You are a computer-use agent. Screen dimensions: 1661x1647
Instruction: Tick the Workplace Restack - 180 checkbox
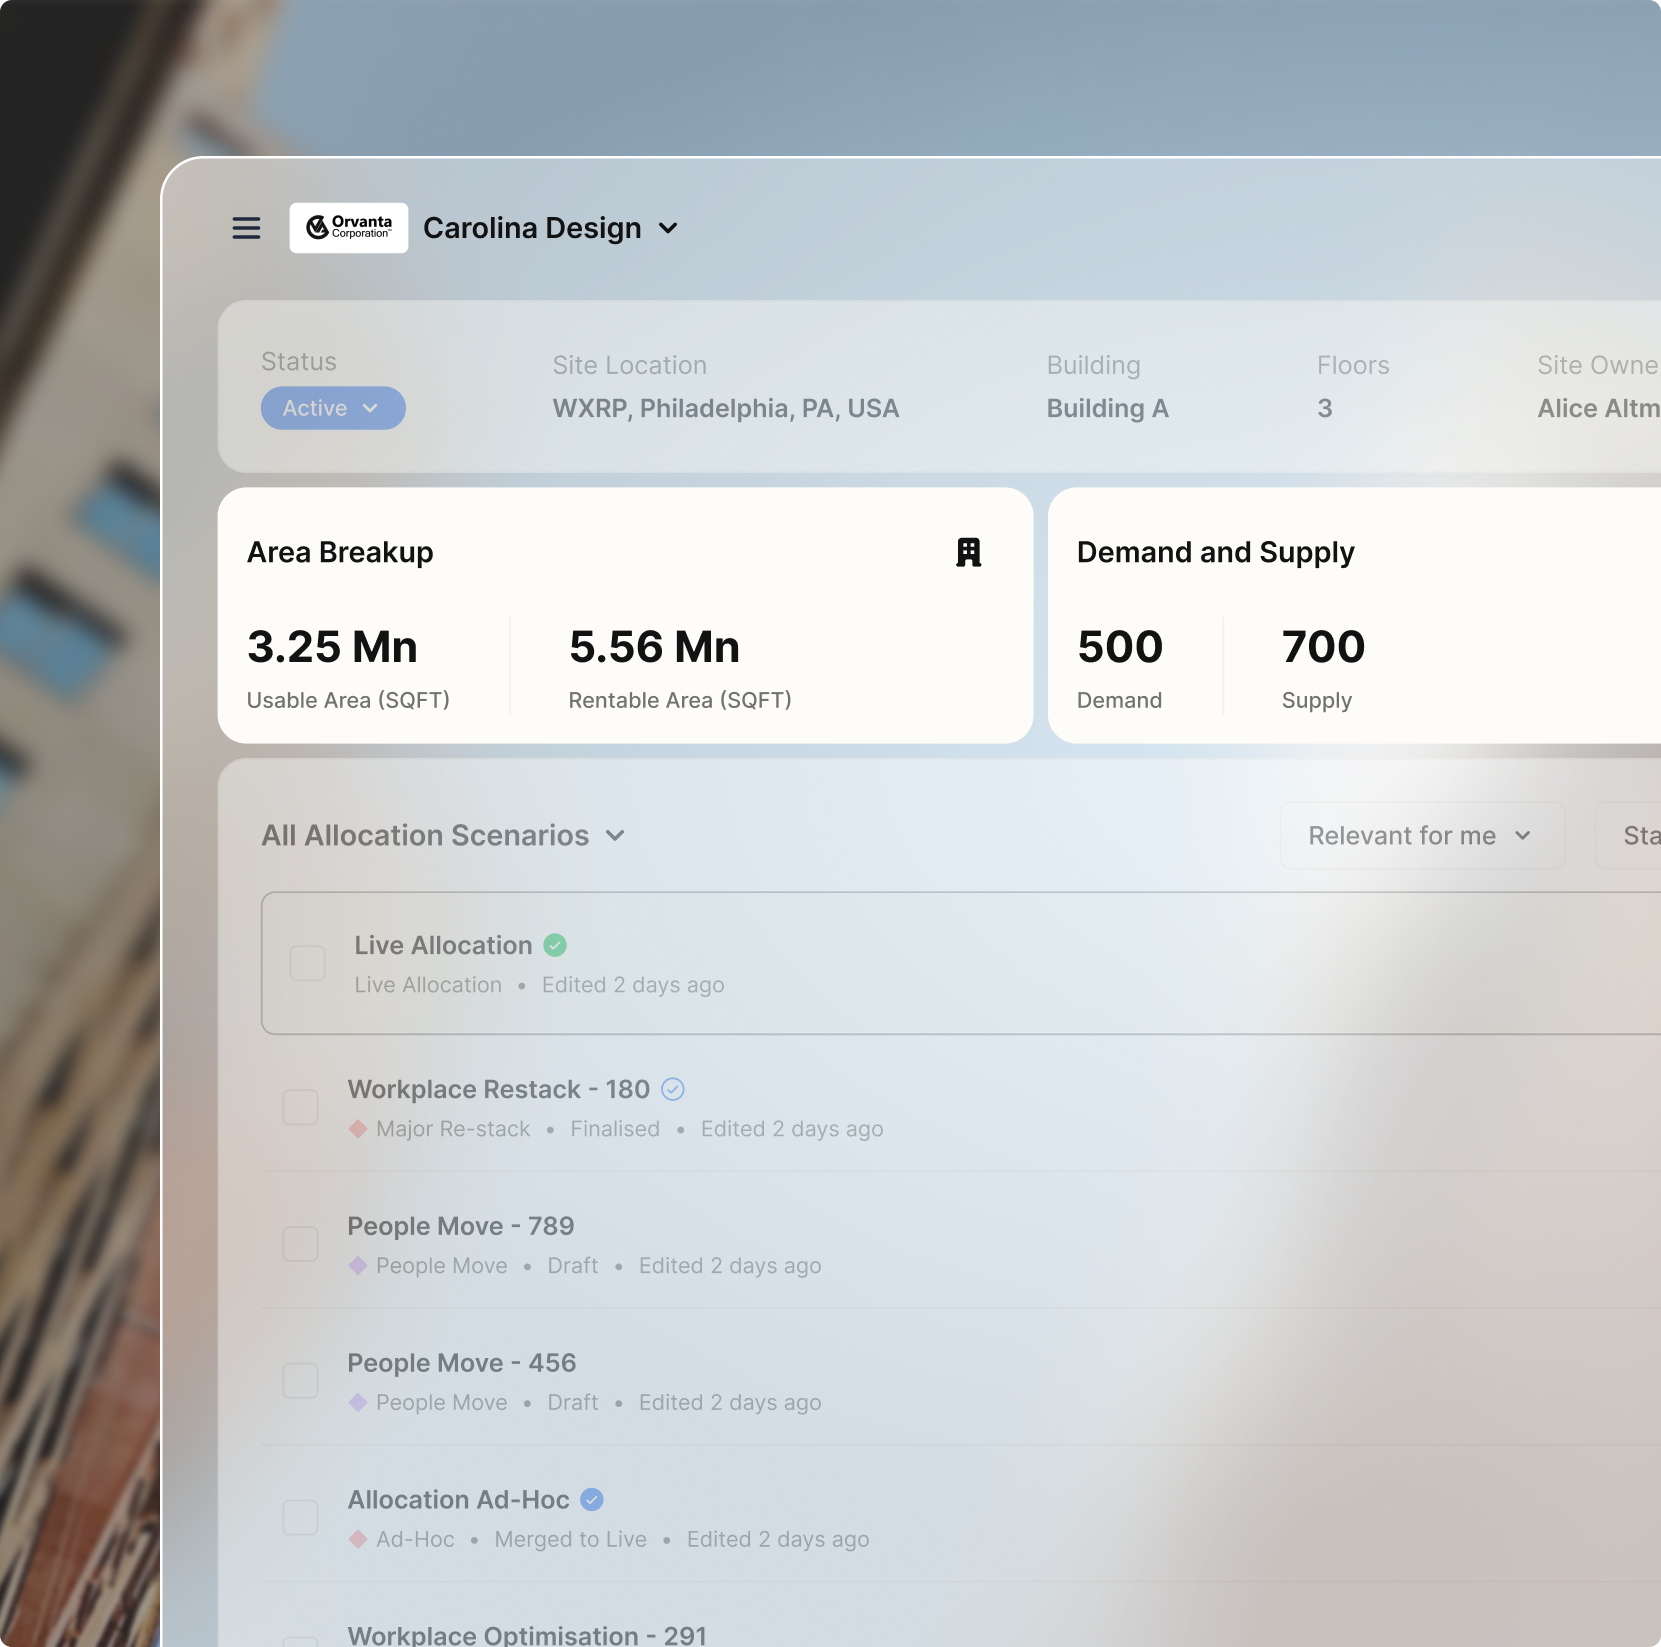click(x=300, y=1107)
